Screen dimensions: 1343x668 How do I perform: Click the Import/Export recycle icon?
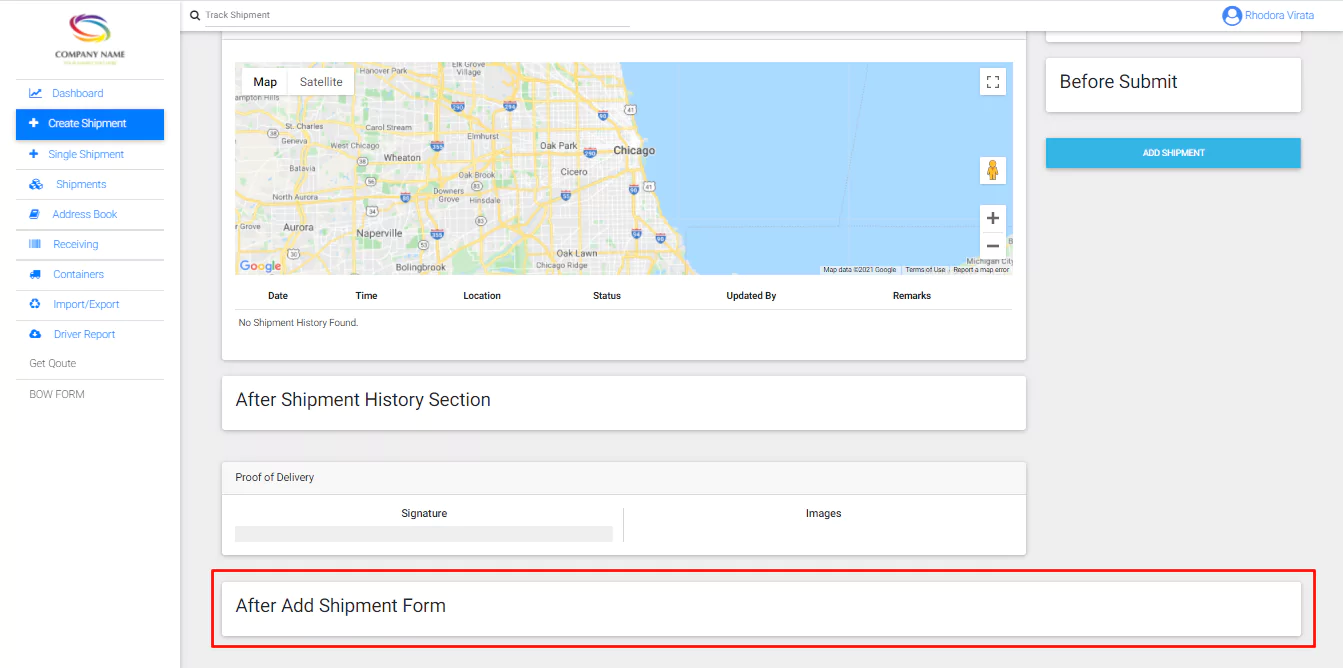(35, 304)
